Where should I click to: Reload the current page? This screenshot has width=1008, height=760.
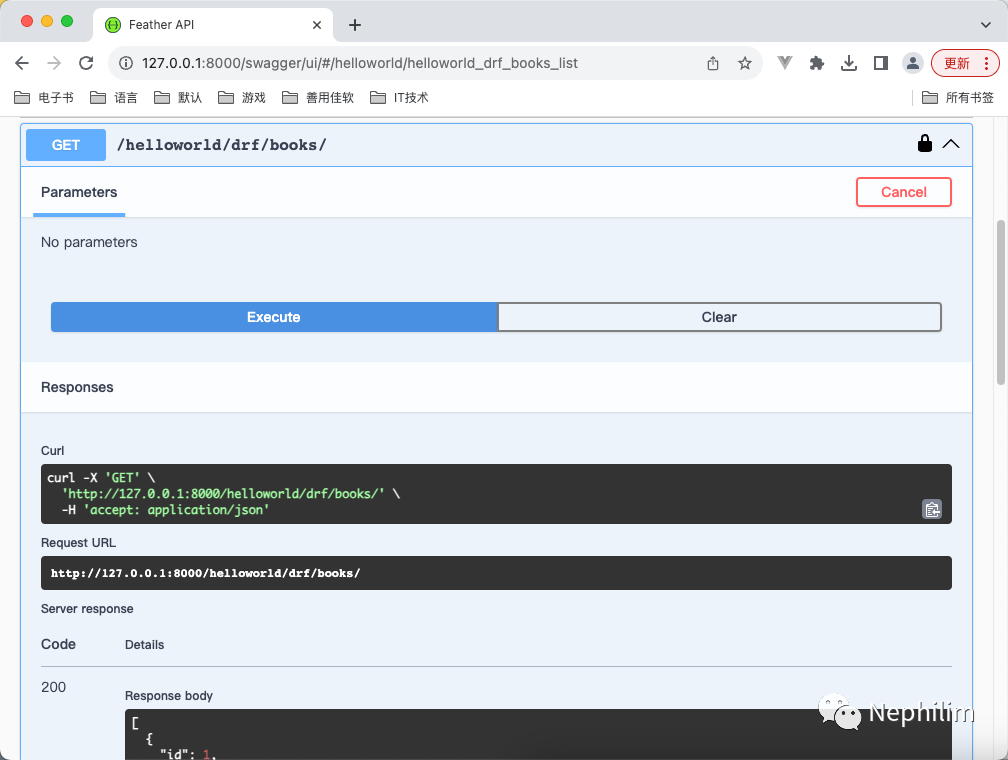click(x=86, y=63)
